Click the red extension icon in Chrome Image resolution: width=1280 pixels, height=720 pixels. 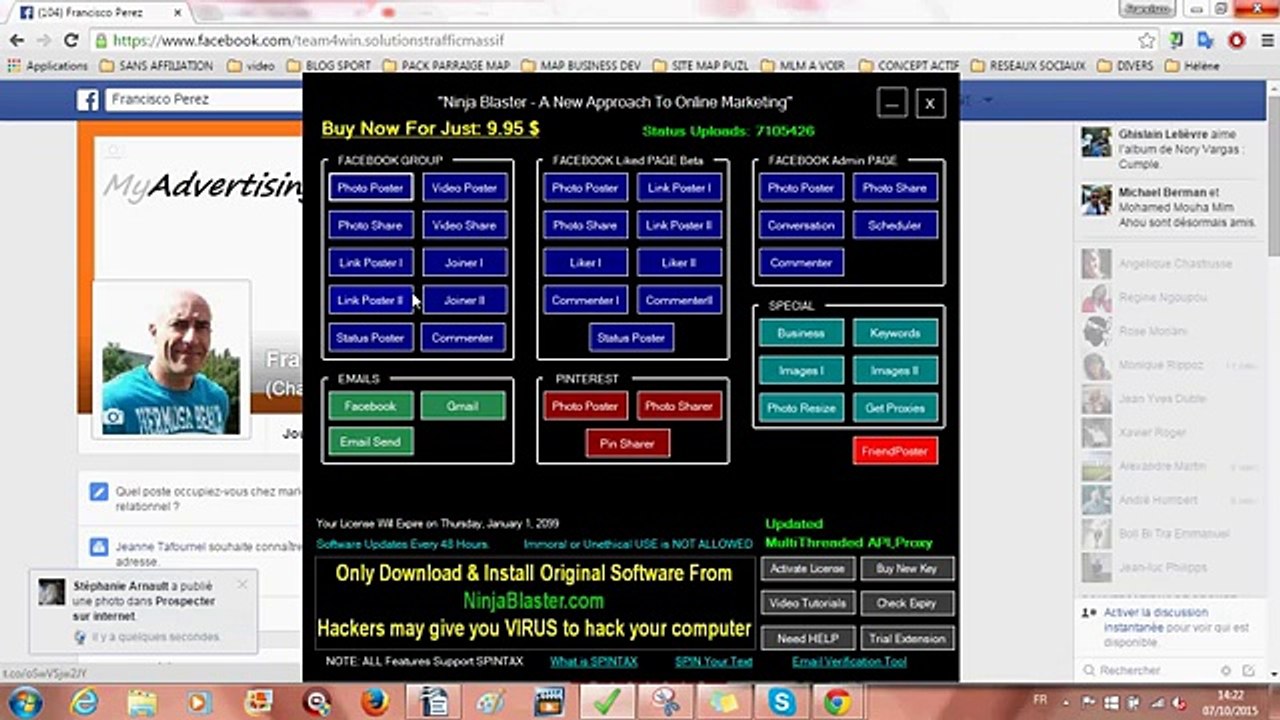(1236, 41)
